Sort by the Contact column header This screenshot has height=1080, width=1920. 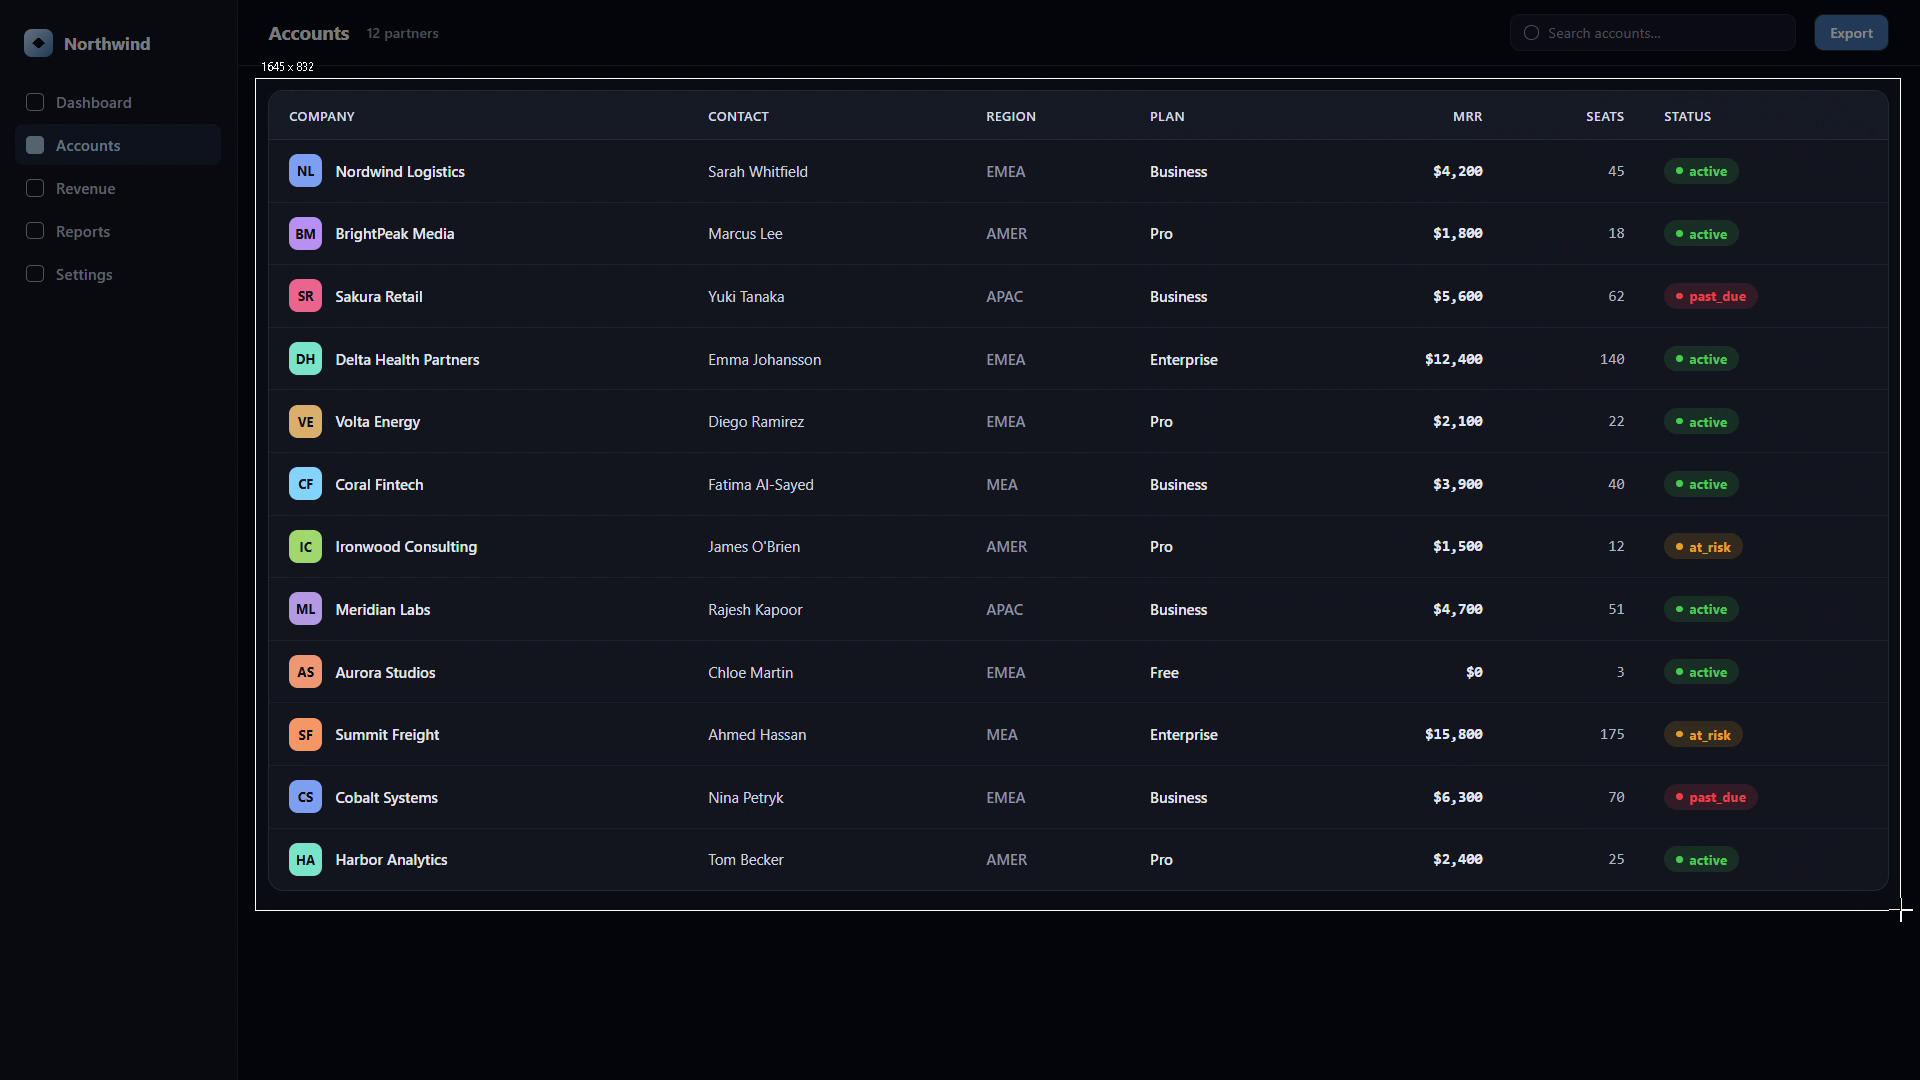click(x=738, y=117)
